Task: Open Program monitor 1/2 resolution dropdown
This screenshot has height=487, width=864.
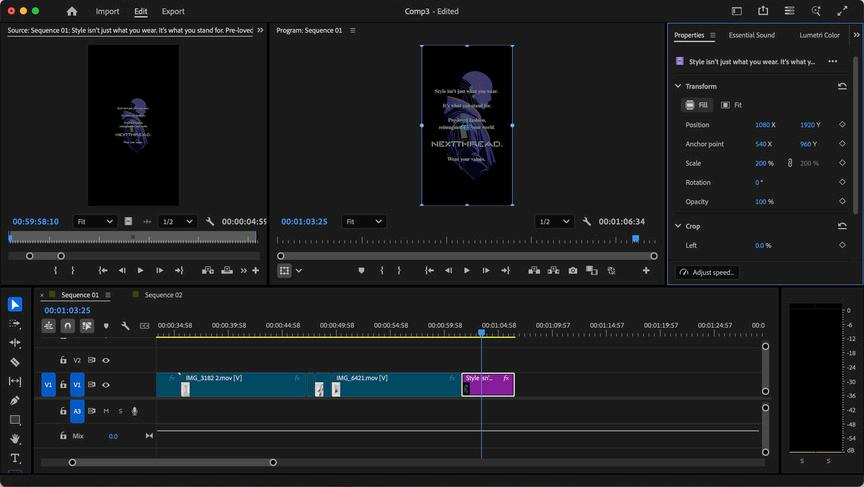Action: click(554, 221)
